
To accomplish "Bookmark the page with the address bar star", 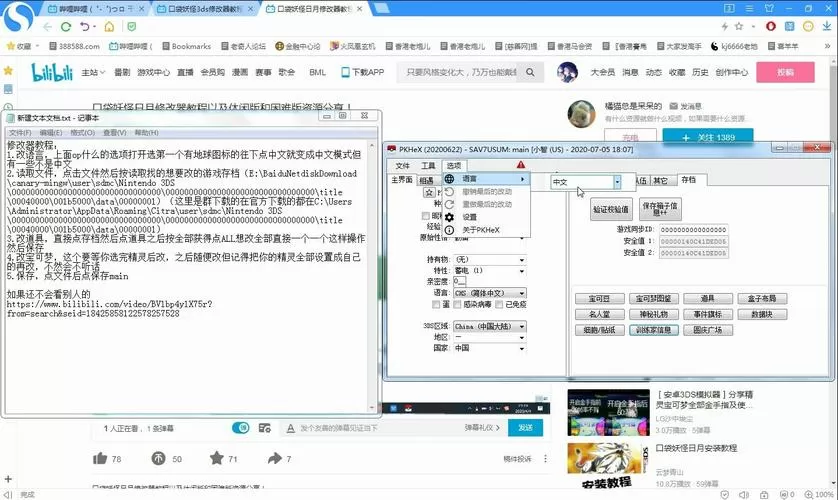I will pyautogui.click(x=739, y=26).
